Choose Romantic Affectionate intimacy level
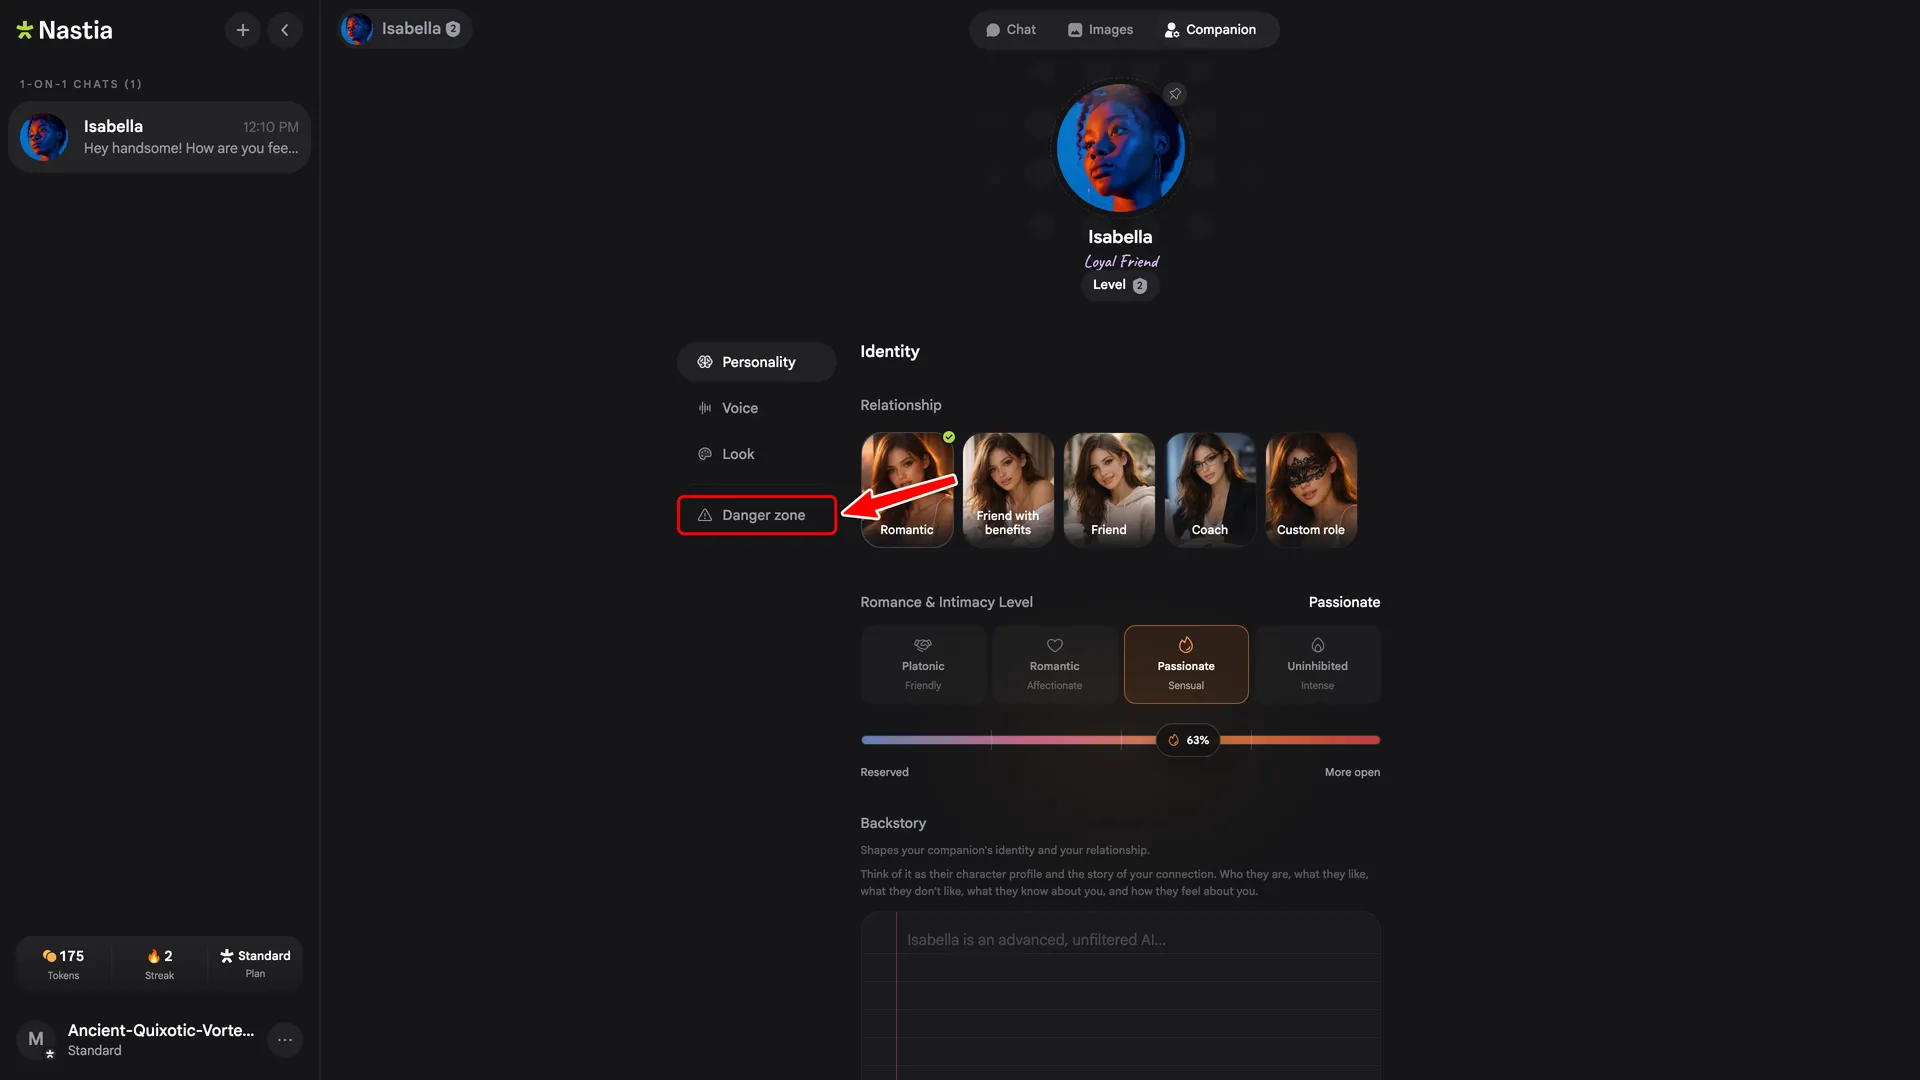Viewport: 1920px width, 1080px height. click(1055, 664)
